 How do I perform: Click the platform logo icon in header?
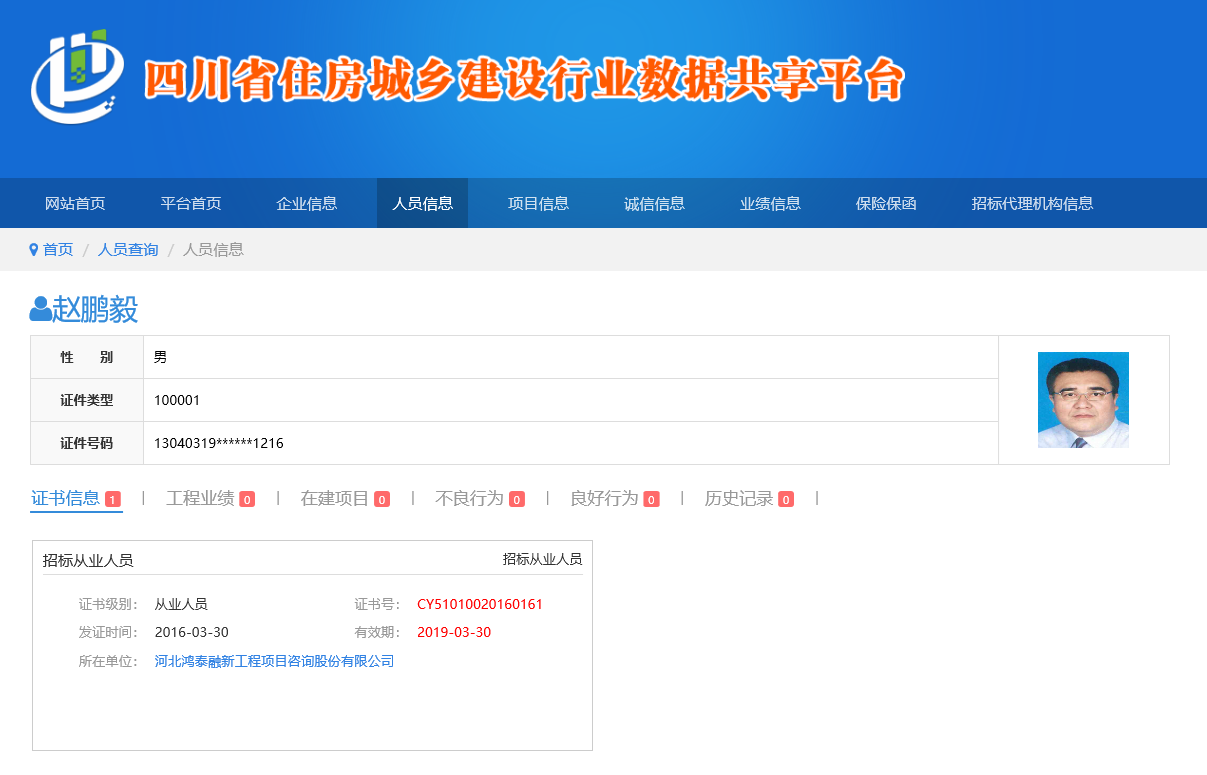click(x=78, y=77)
